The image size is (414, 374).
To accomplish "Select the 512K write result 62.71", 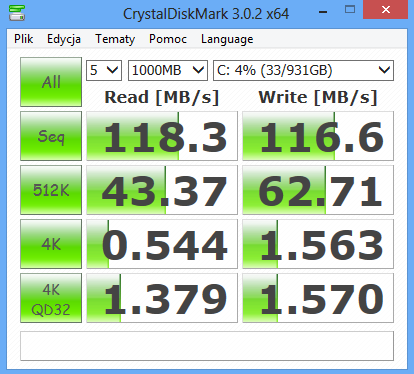I will pos(318,190).
